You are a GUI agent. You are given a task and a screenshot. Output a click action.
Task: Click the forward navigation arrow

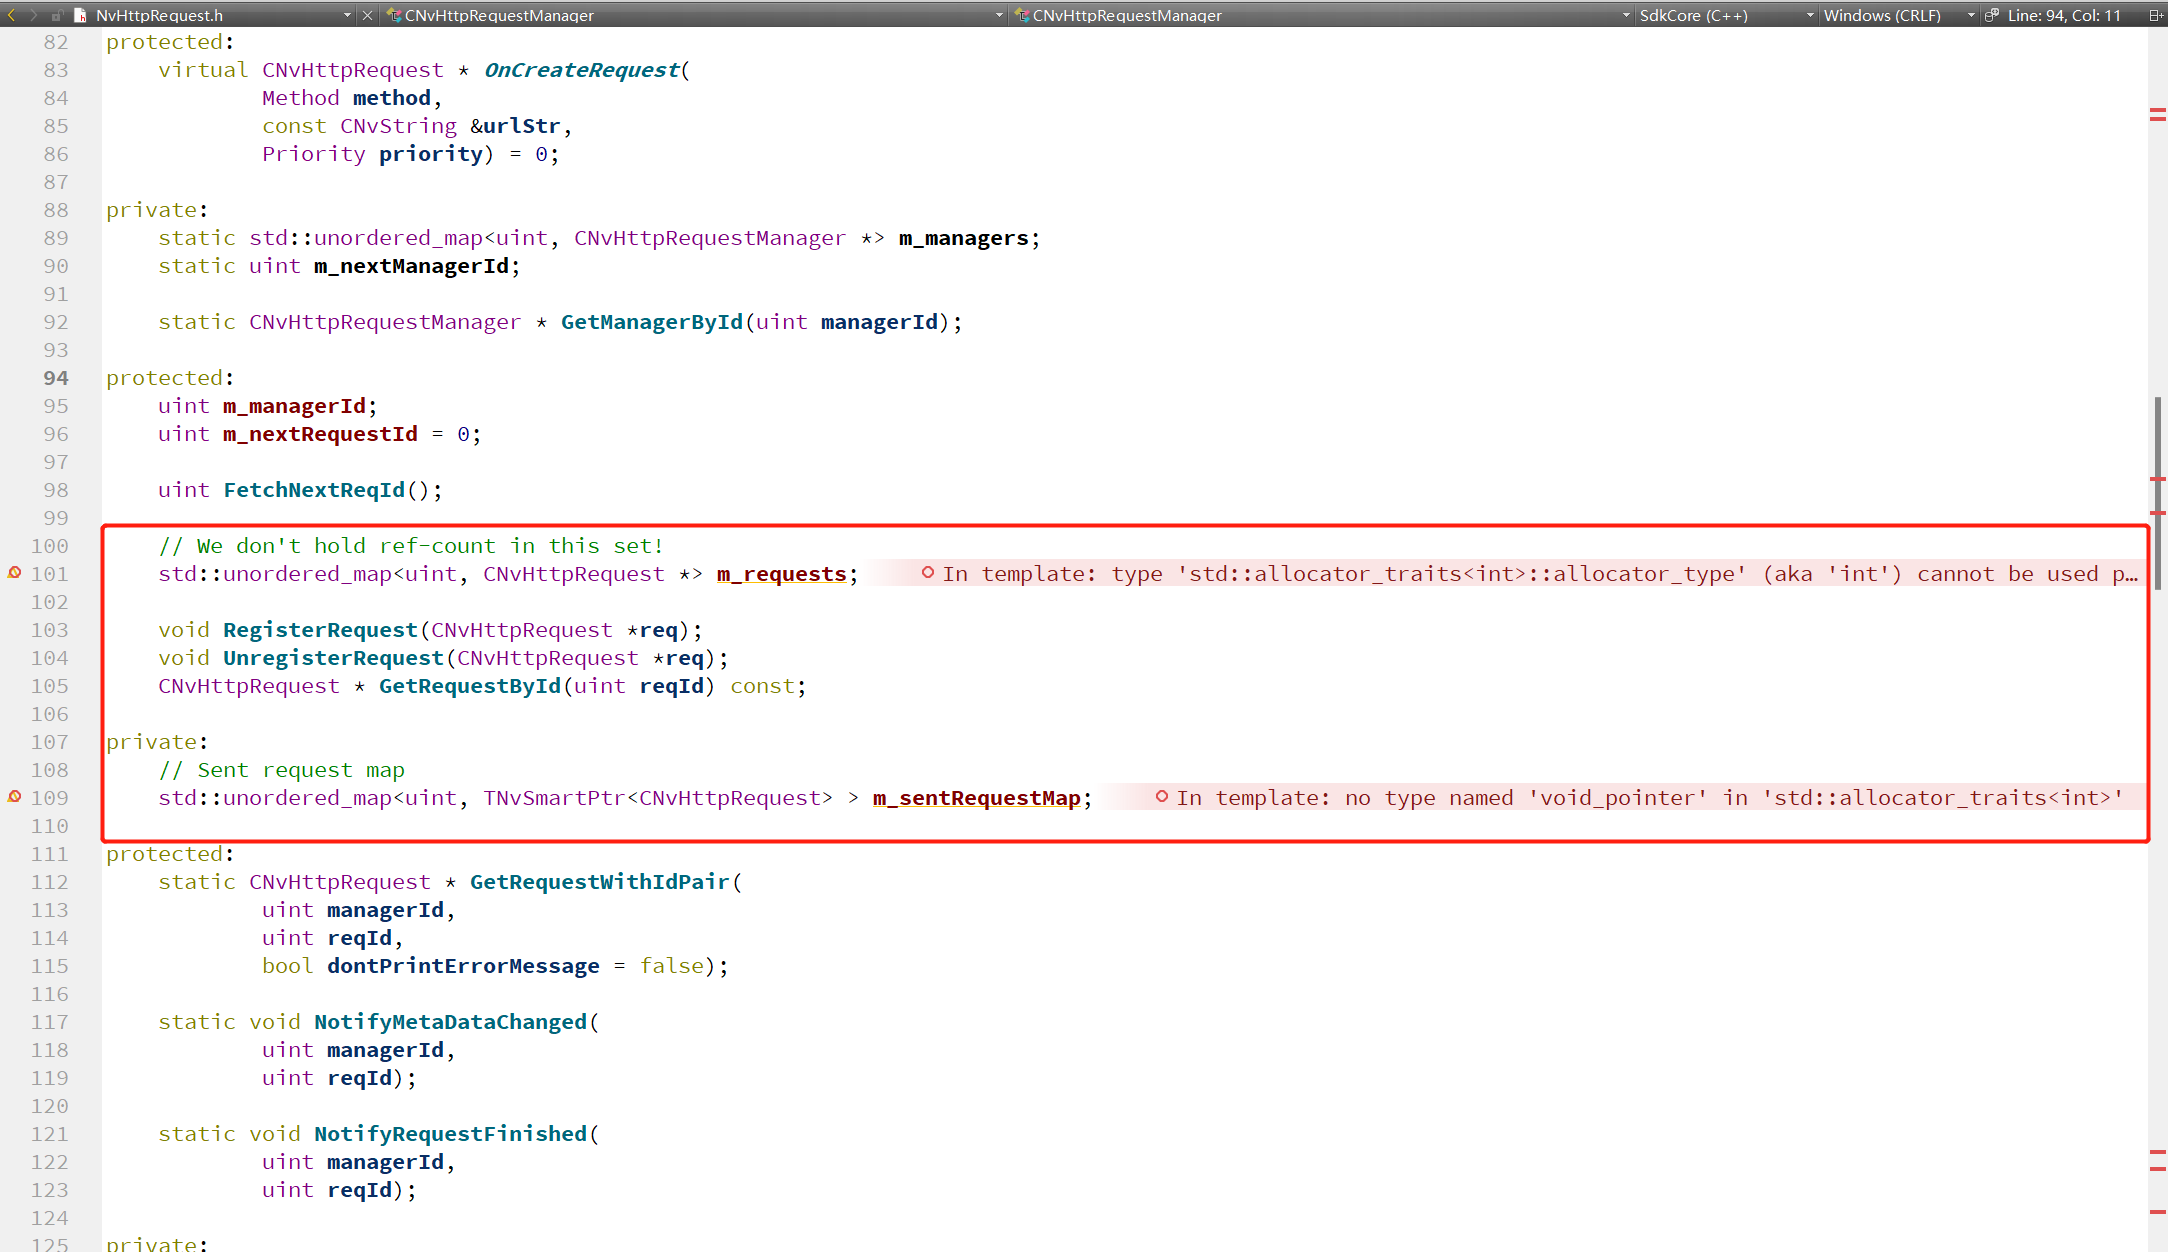33,15
